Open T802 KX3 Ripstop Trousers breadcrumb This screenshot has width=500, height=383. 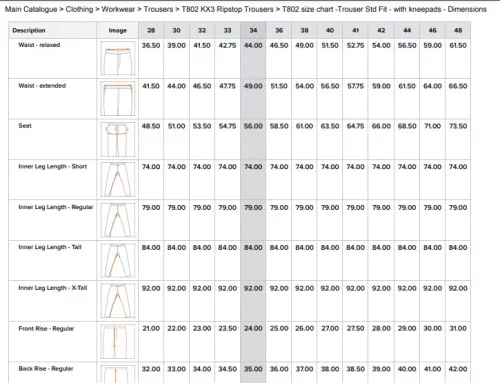[x=227, y=9]
